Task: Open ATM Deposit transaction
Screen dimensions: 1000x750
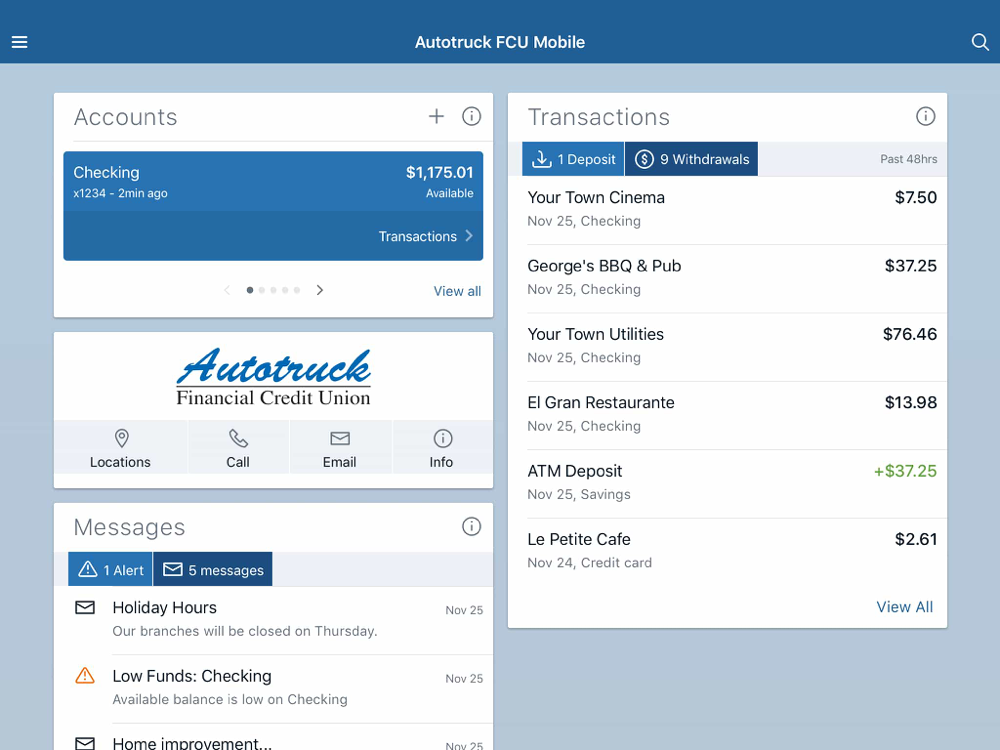Action: (x=732, y=483)
